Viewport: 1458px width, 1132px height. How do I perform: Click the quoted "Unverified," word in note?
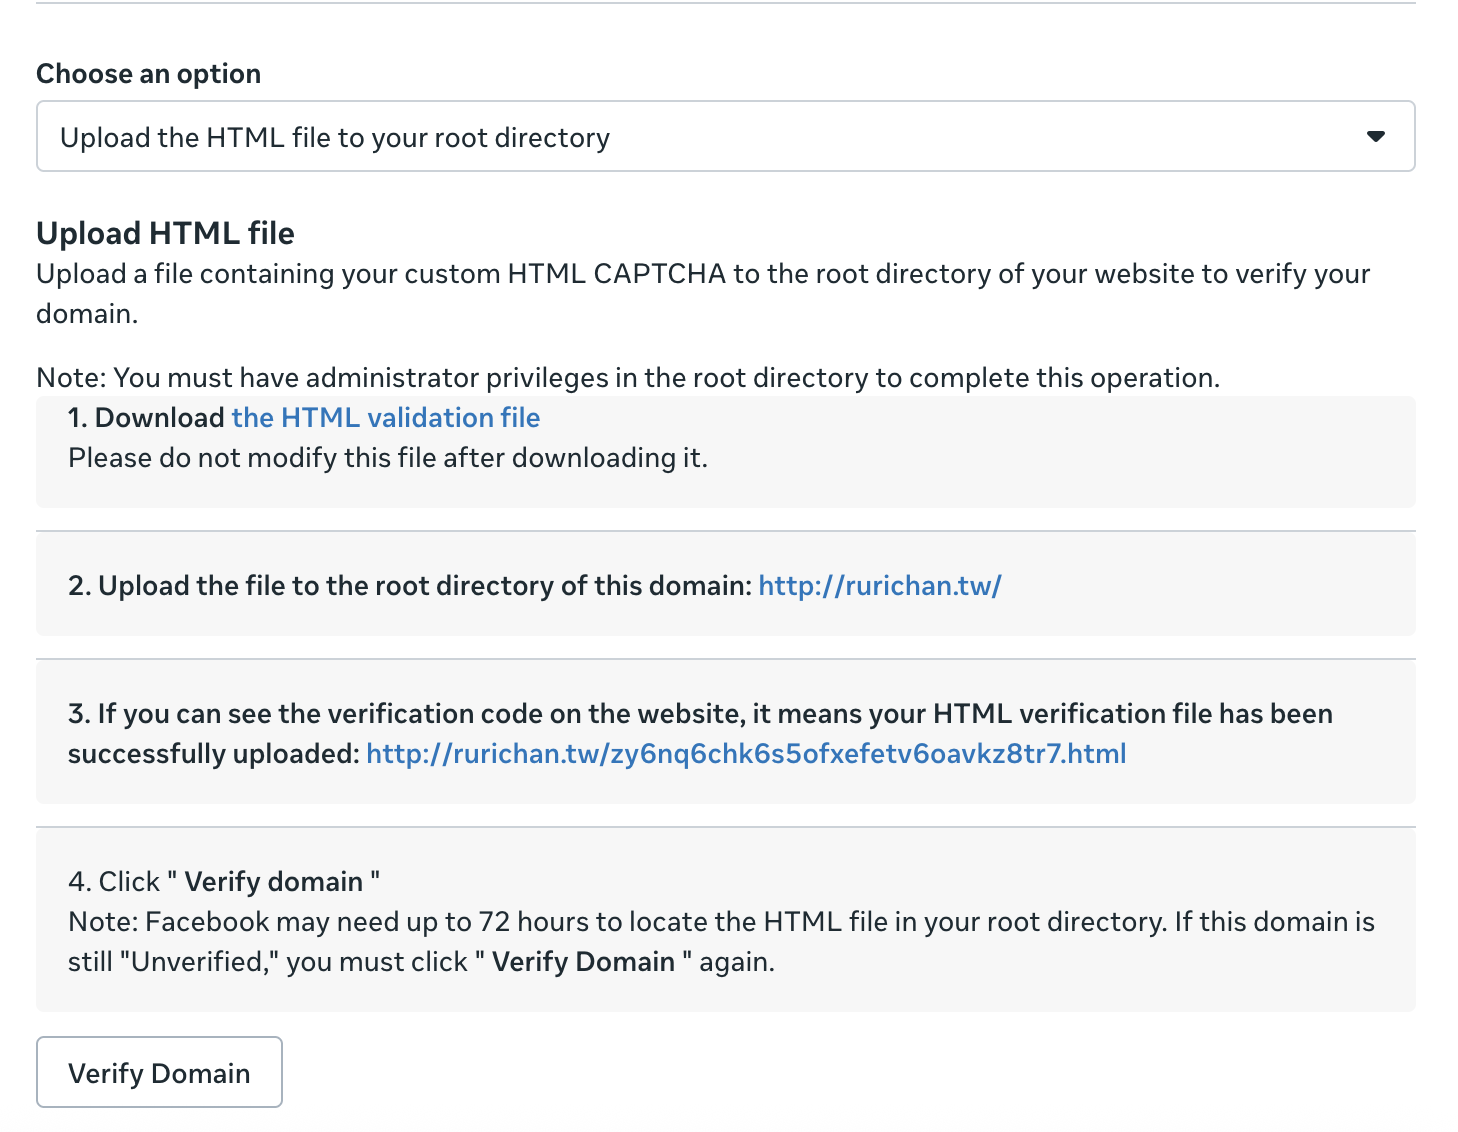pos(198,962)
